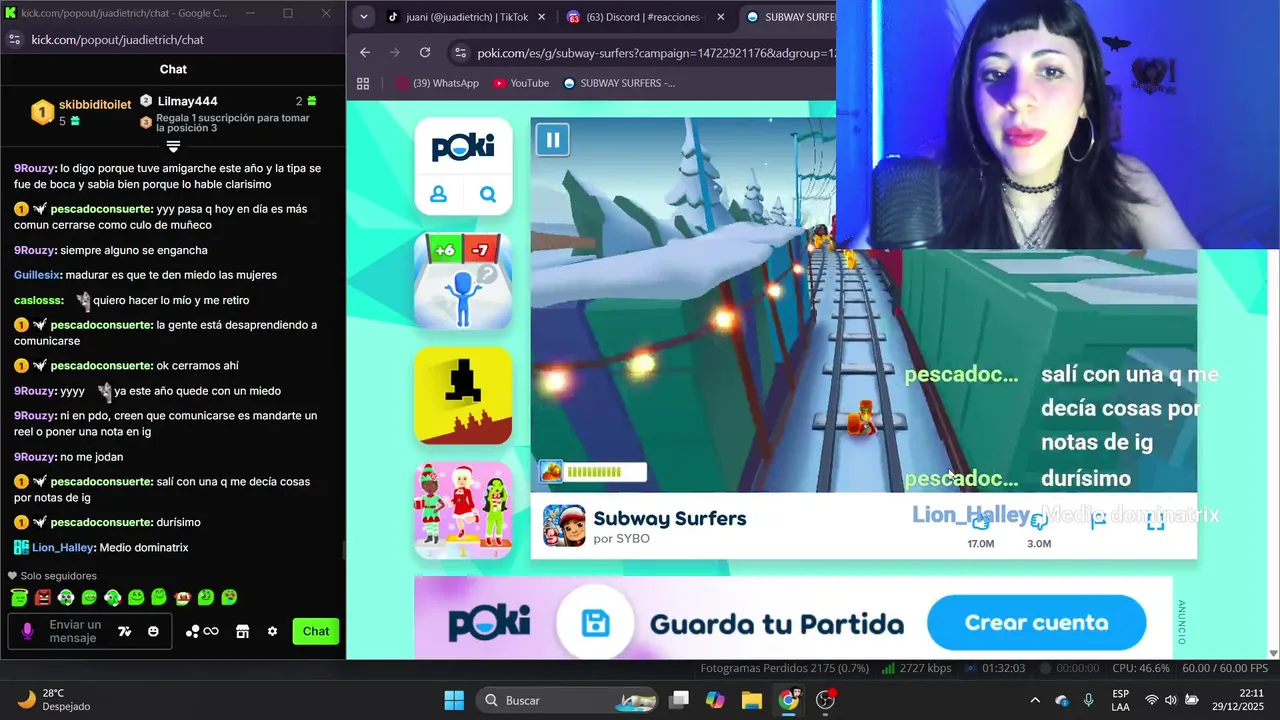1280x720 pixels.
Task: Open Chrome from the taskbar
Action: pos(789,700)
